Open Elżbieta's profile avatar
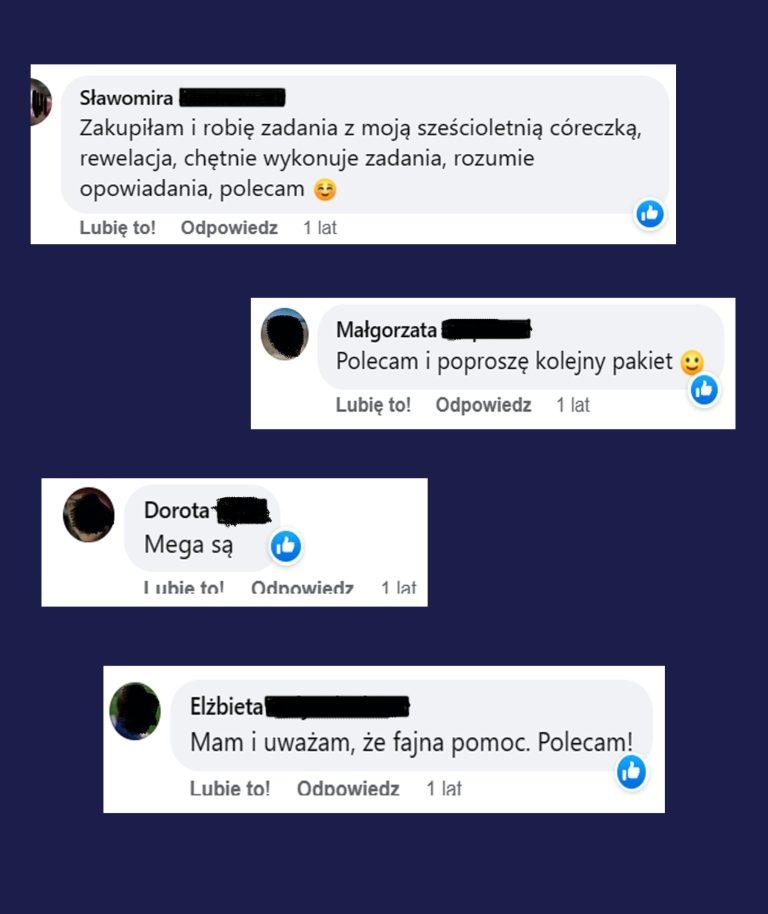 pyautogui.click(x=135, y=711)
